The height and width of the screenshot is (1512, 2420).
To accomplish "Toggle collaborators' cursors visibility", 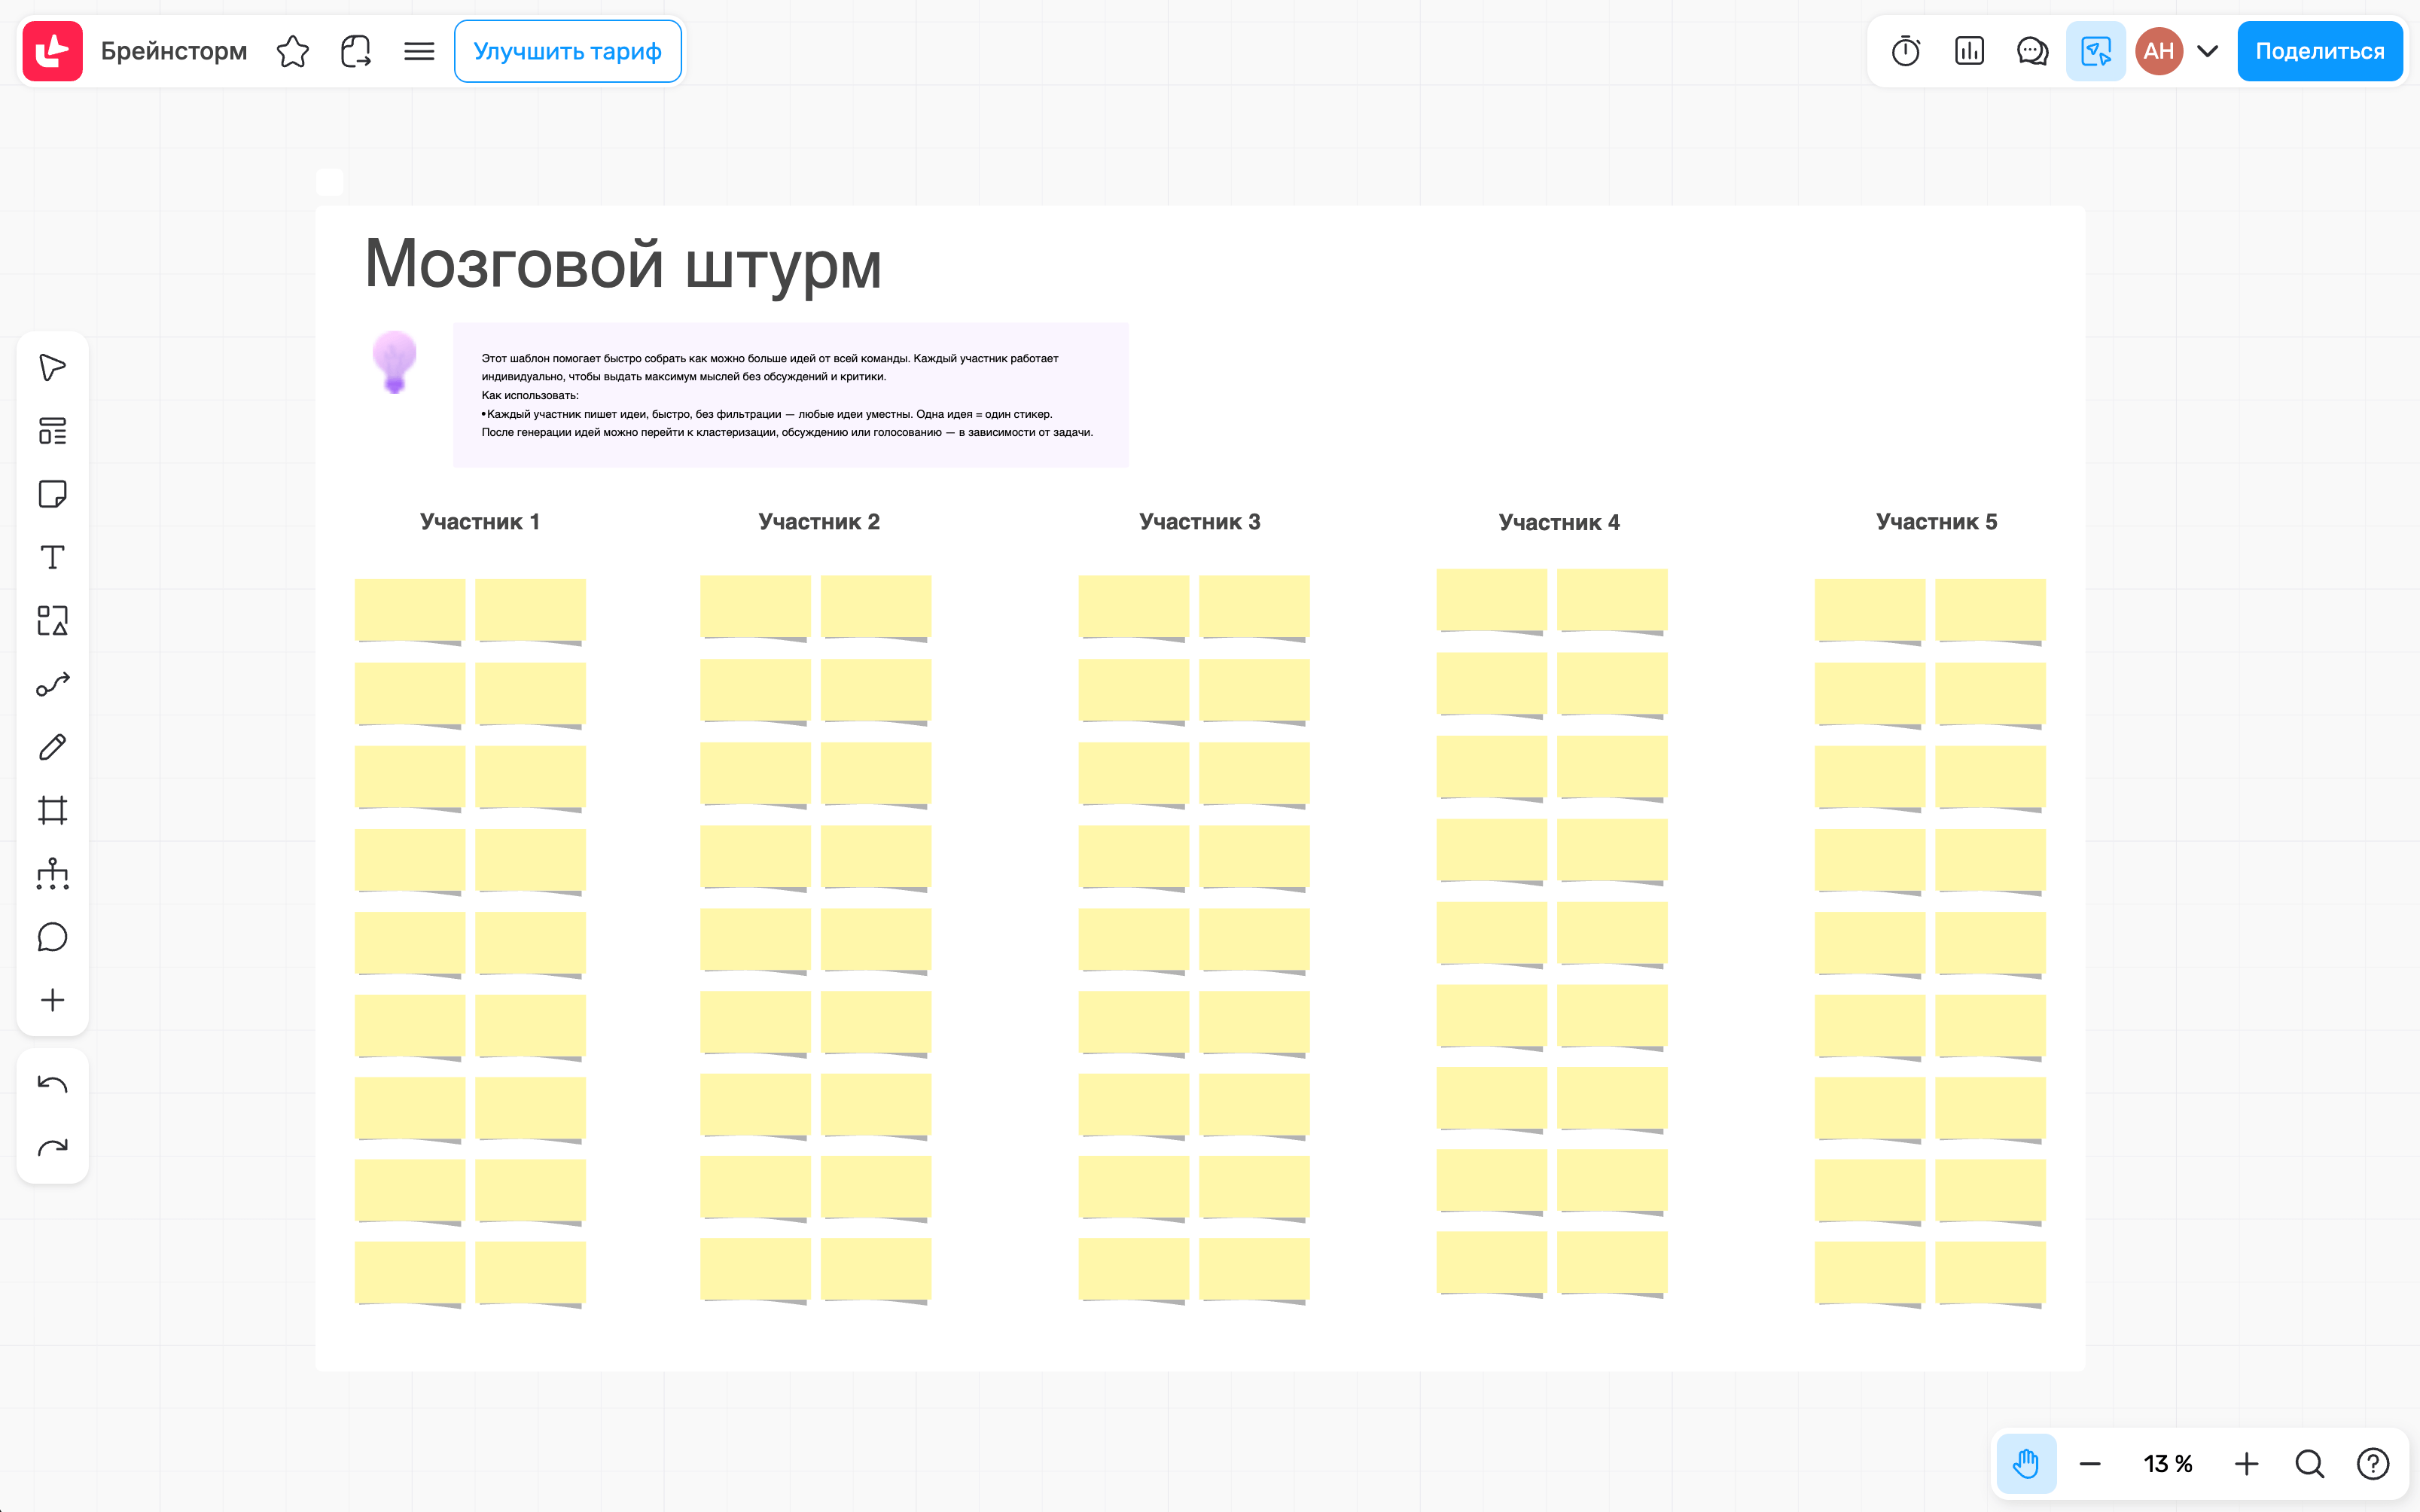I will point(2095,51).
